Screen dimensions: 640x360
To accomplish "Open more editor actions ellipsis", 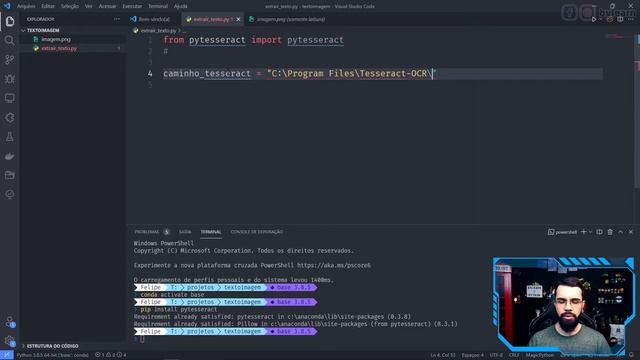I will (631, 19).
